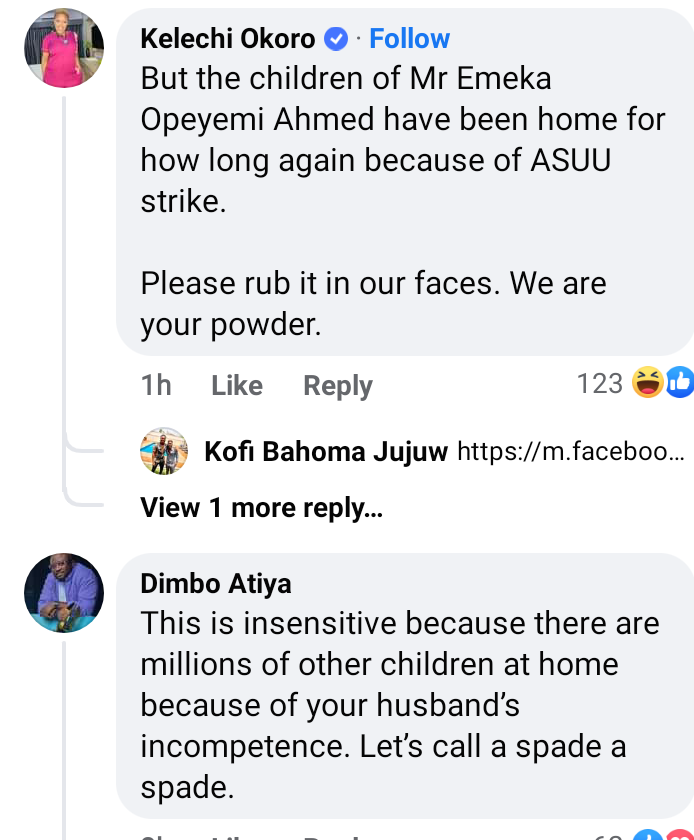Visit Dimbo Atiya's profile via name

216,583
